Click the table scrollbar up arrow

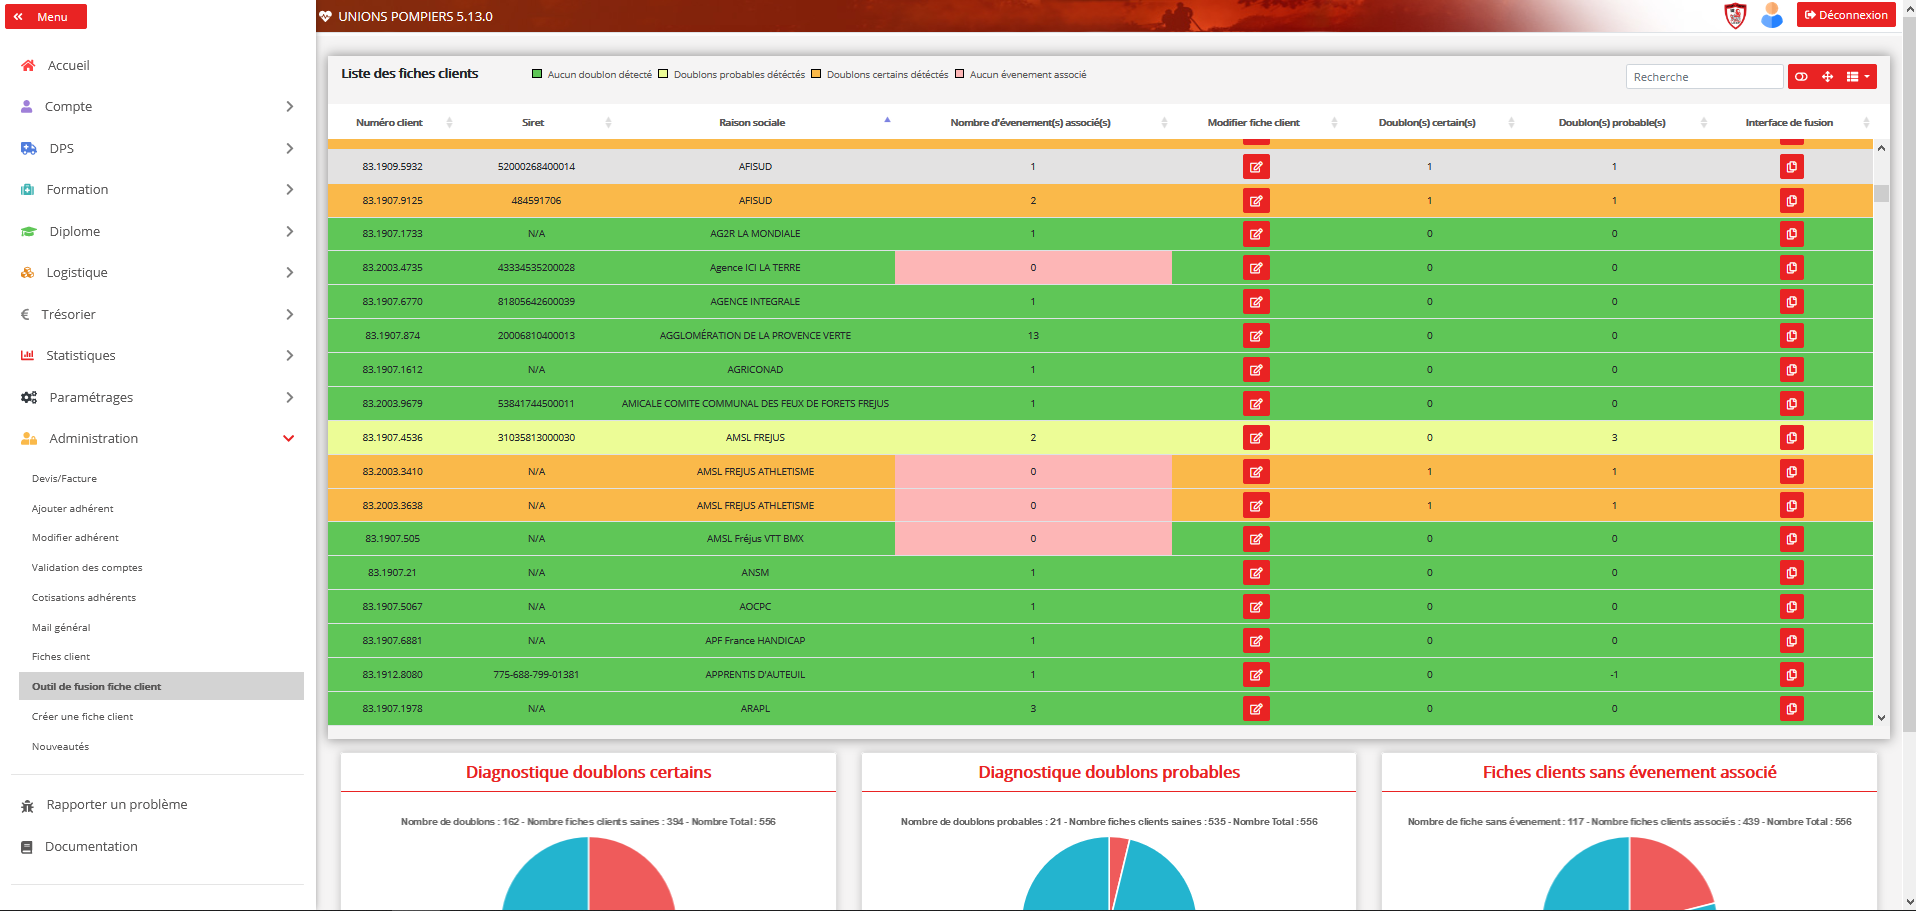[1881, 148]
